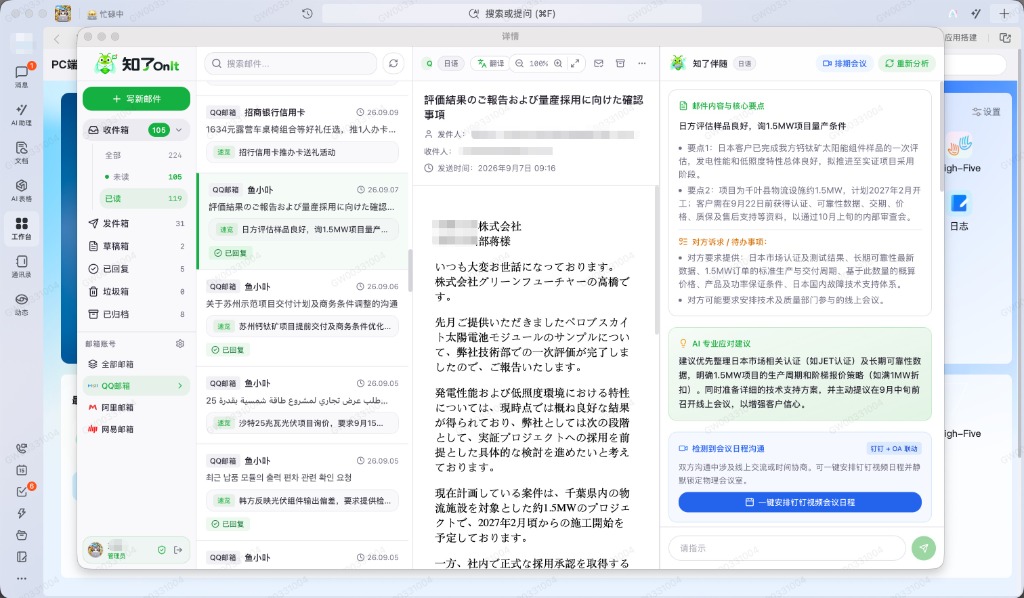
Task: Expand the QQ邮箱 account chevron
Action: click(180, 386)
